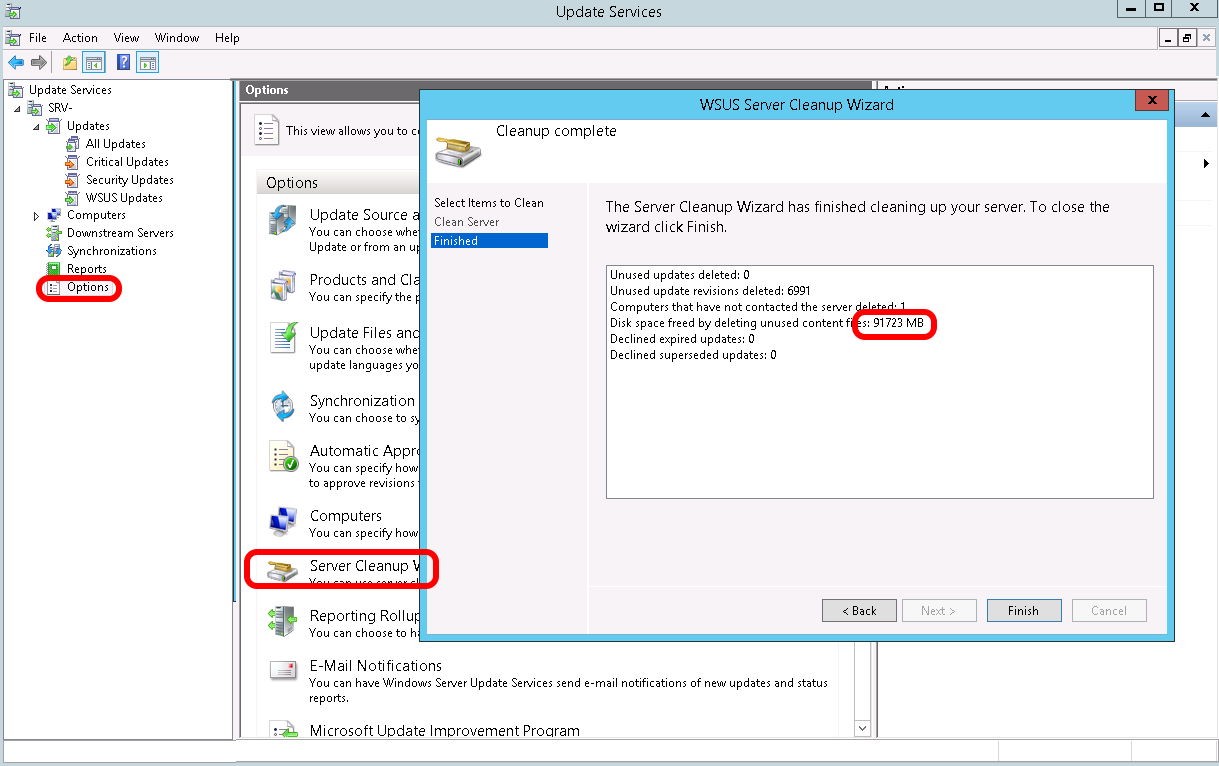Close the WSUS Server Cleanup Wizard
The image size is (1219, 766).
(x=1152, y=101)
